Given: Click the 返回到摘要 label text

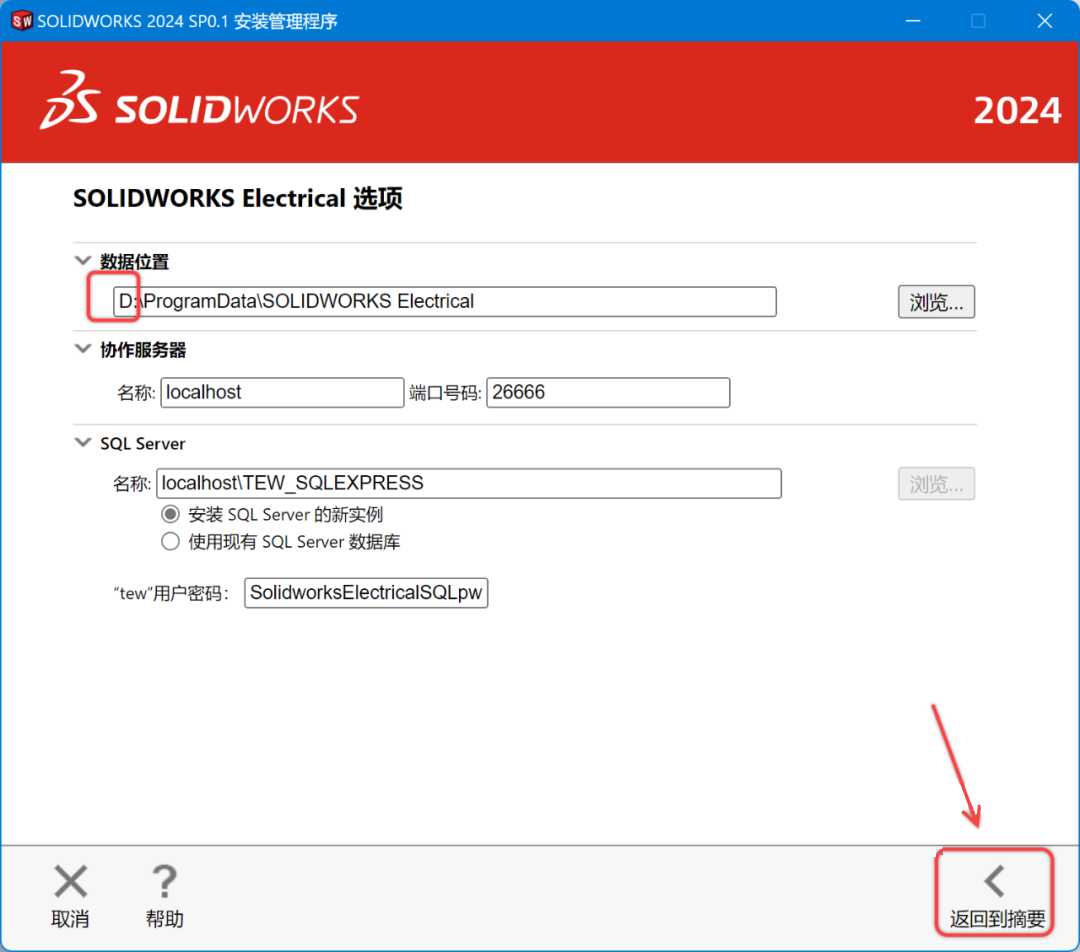Looking at the screenshot, I should [997, 920].
